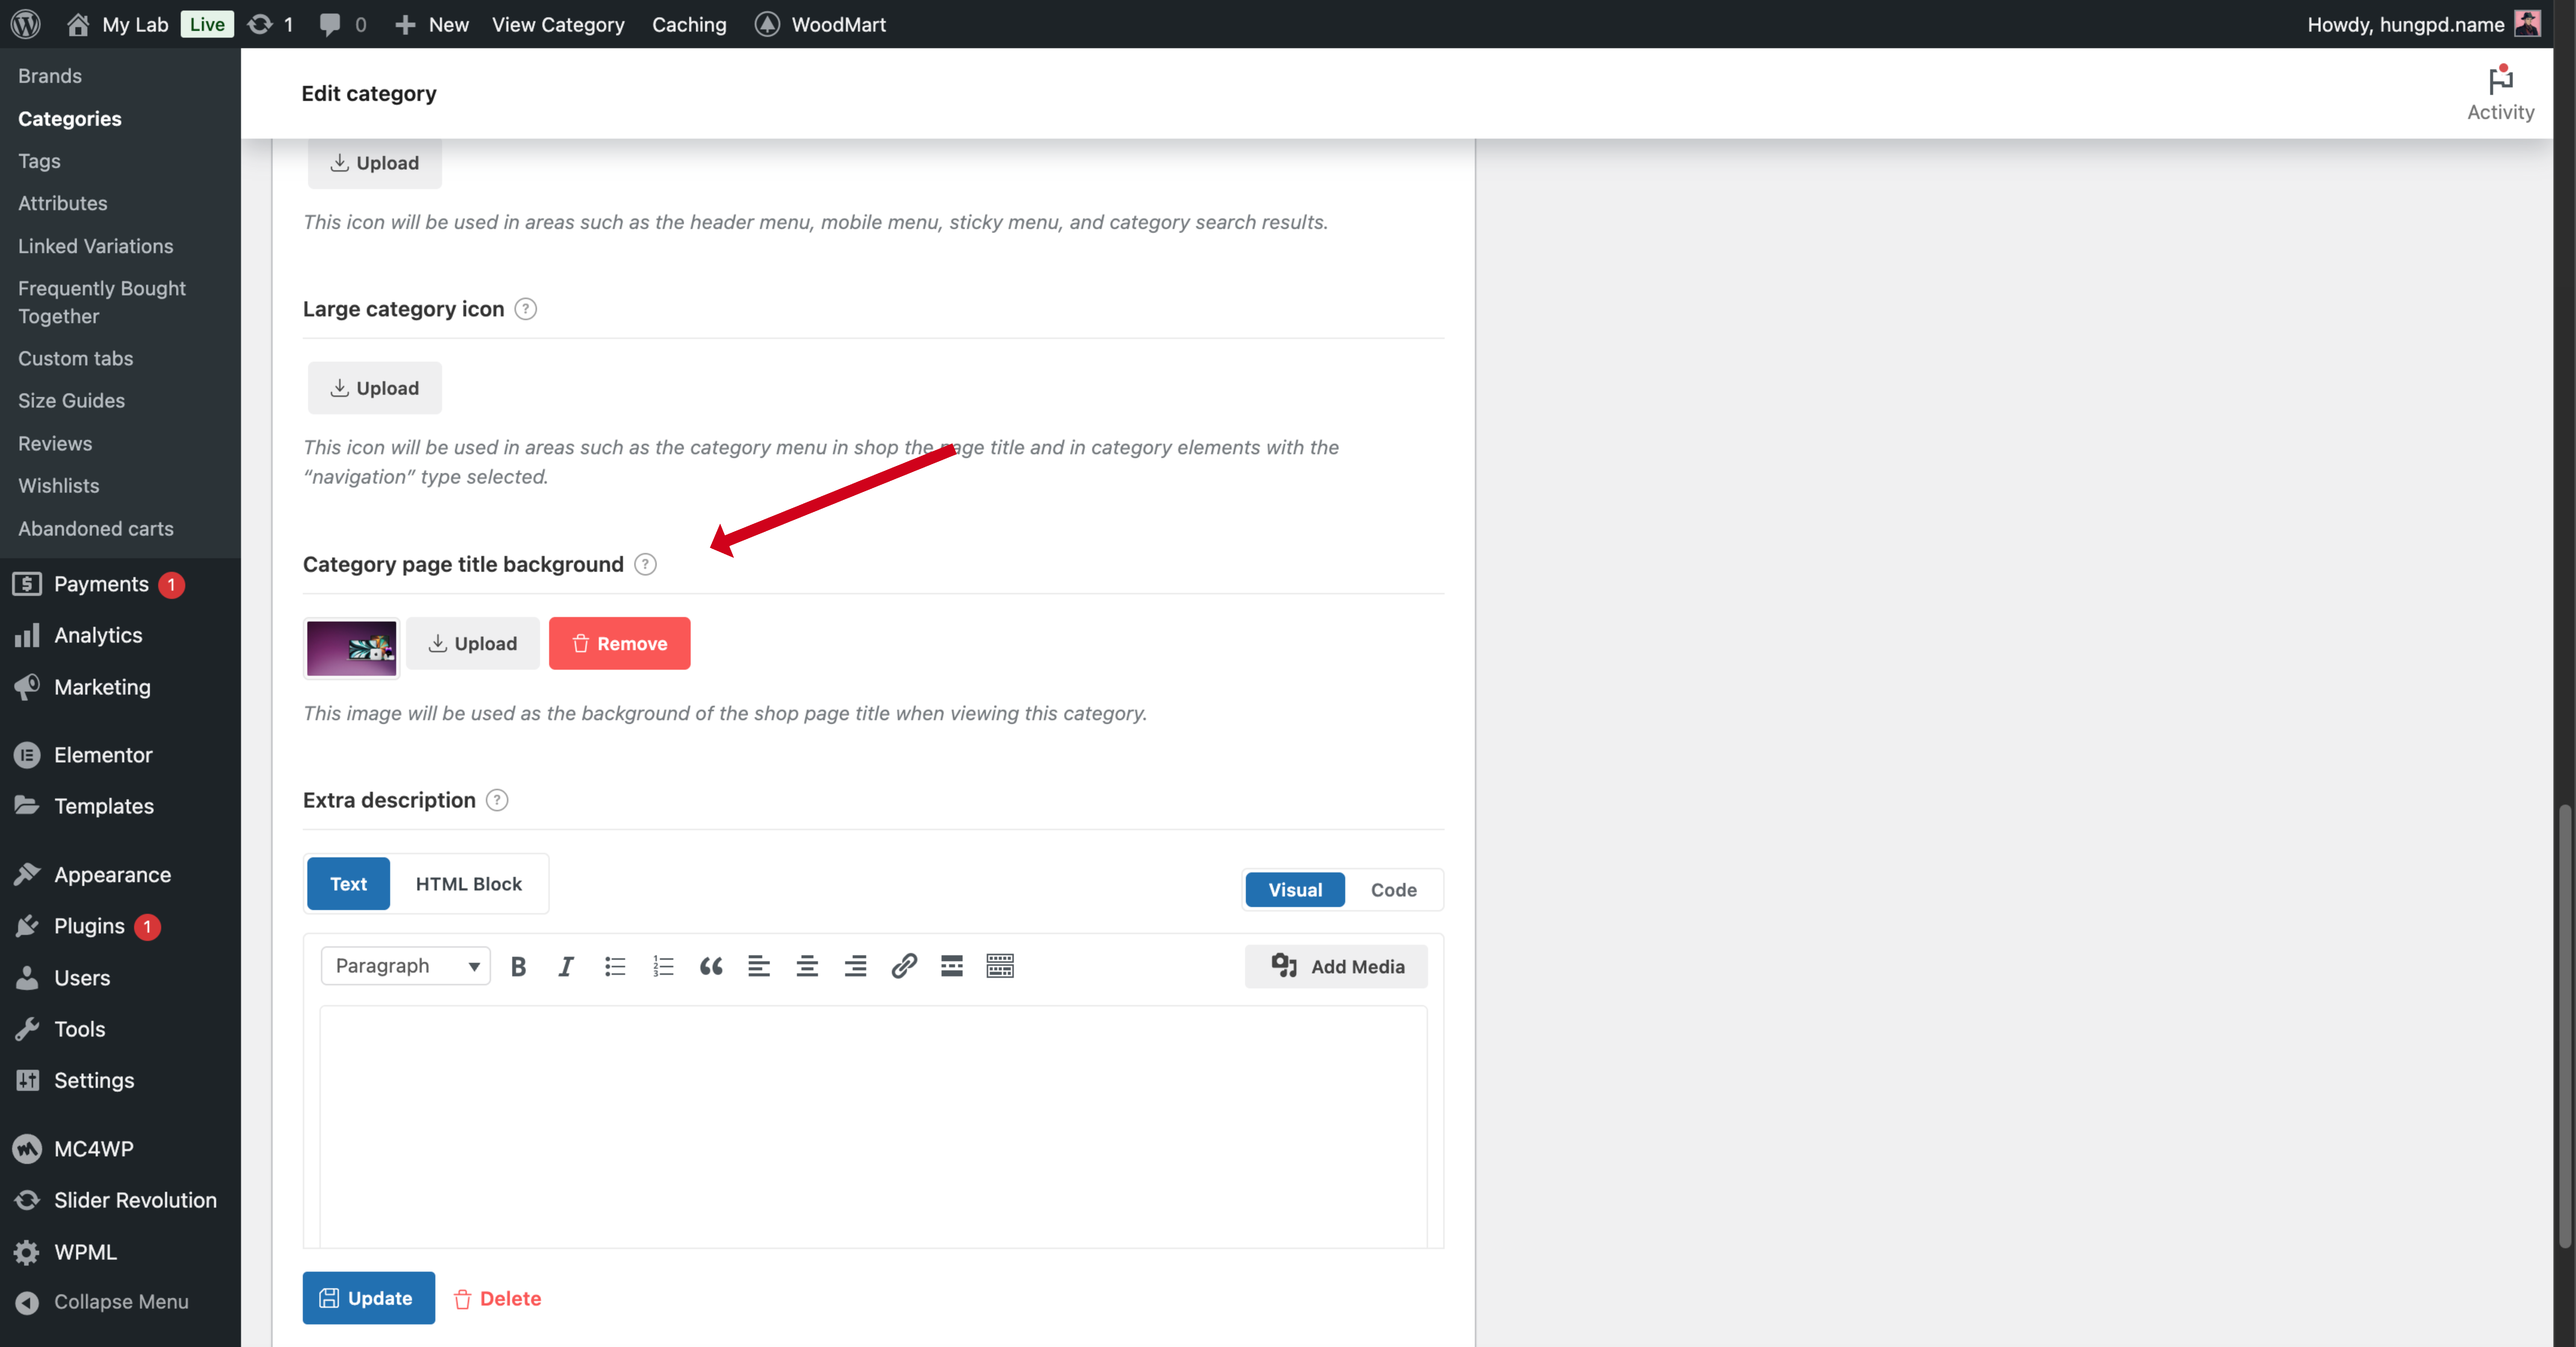Click the Add Media button

1336,967
